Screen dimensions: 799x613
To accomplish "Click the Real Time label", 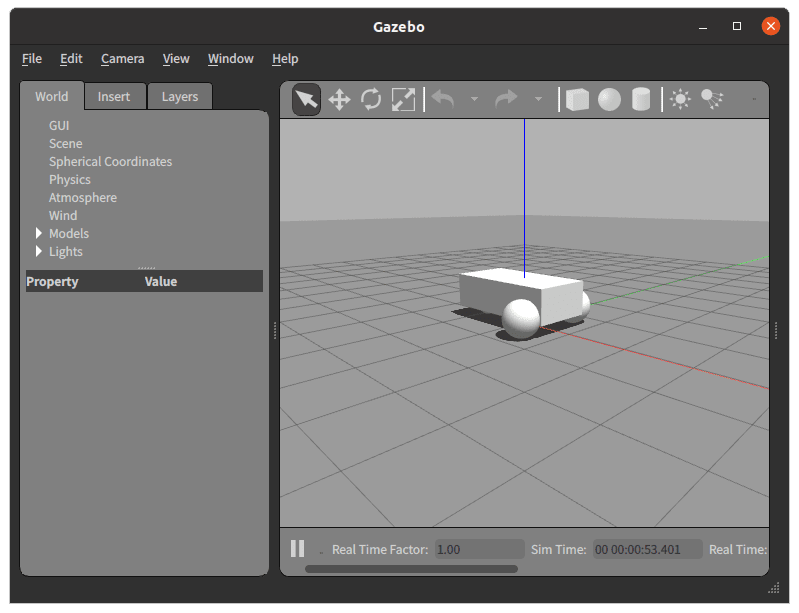I will (x=738, y=549).
